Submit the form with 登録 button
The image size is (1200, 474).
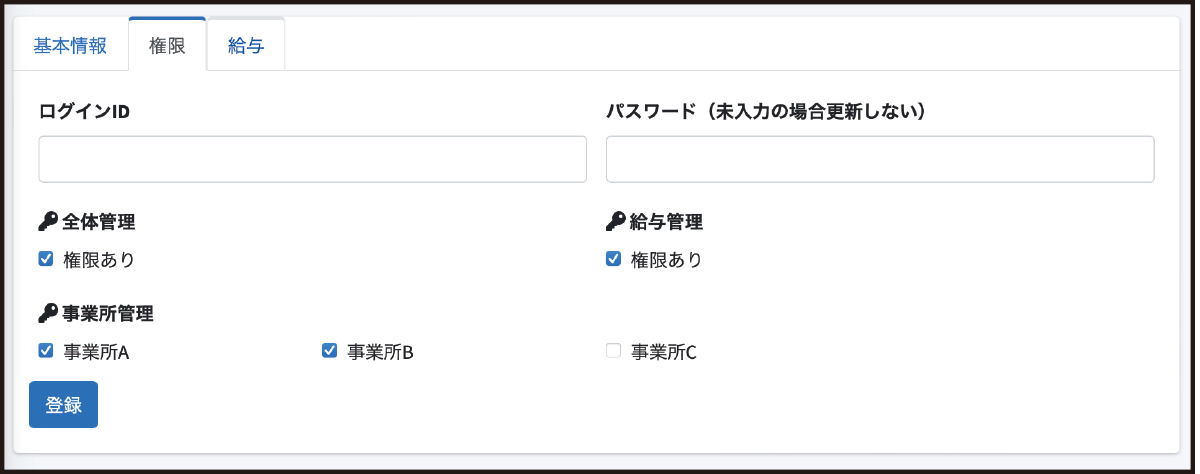tap(64, 404)
